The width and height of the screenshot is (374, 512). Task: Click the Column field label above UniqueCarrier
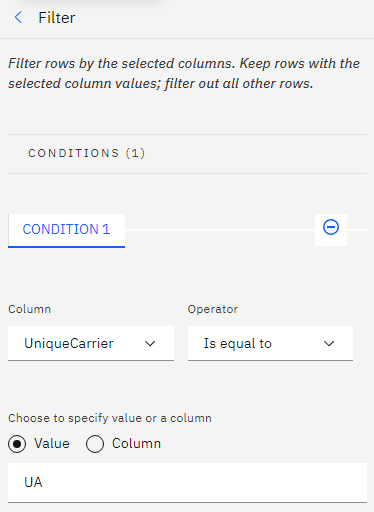[x=29, y=309]
